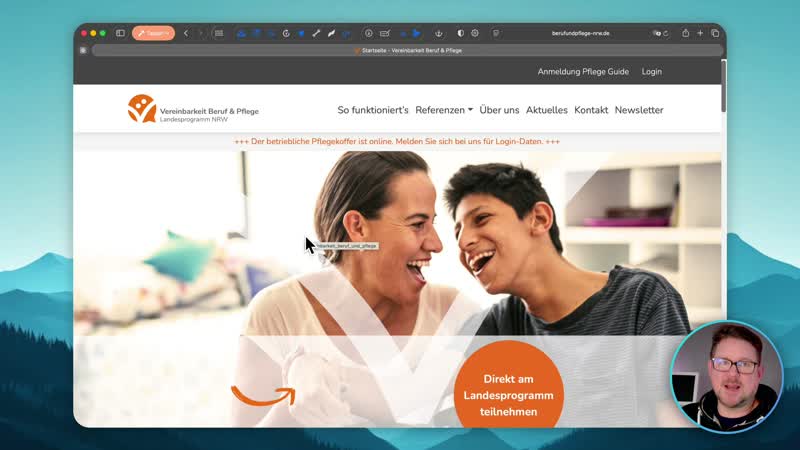Select Über uns in the navigation
The height and width of the screenshot is (450, 800).
coord(499,110)
